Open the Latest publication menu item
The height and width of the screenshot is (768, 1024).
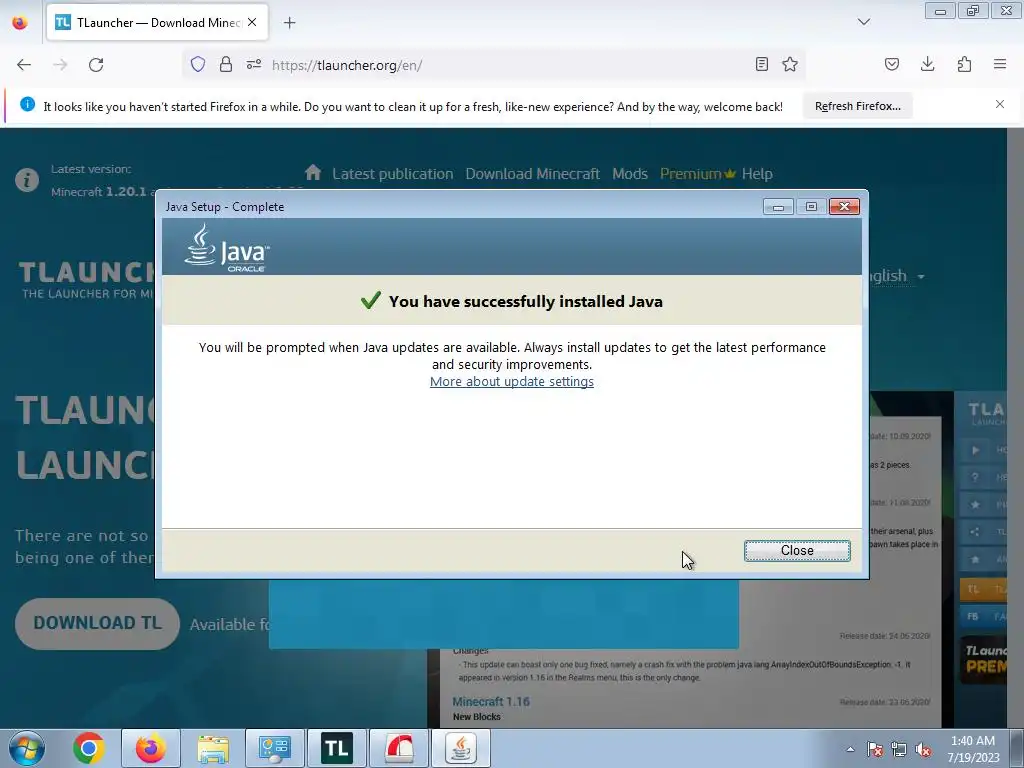(392, 174)
